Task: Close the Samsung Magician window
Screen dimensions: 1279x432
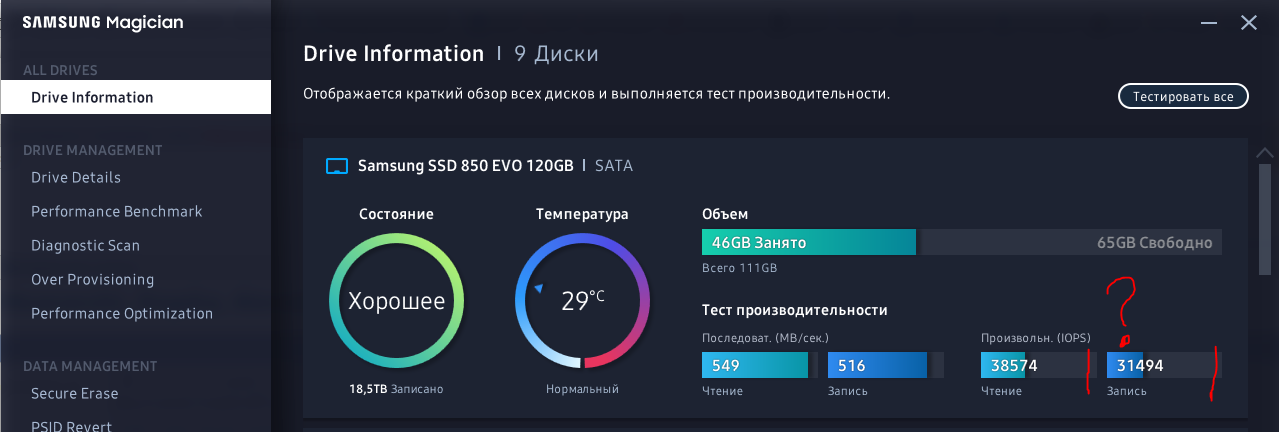Action: click(1248, 22)
